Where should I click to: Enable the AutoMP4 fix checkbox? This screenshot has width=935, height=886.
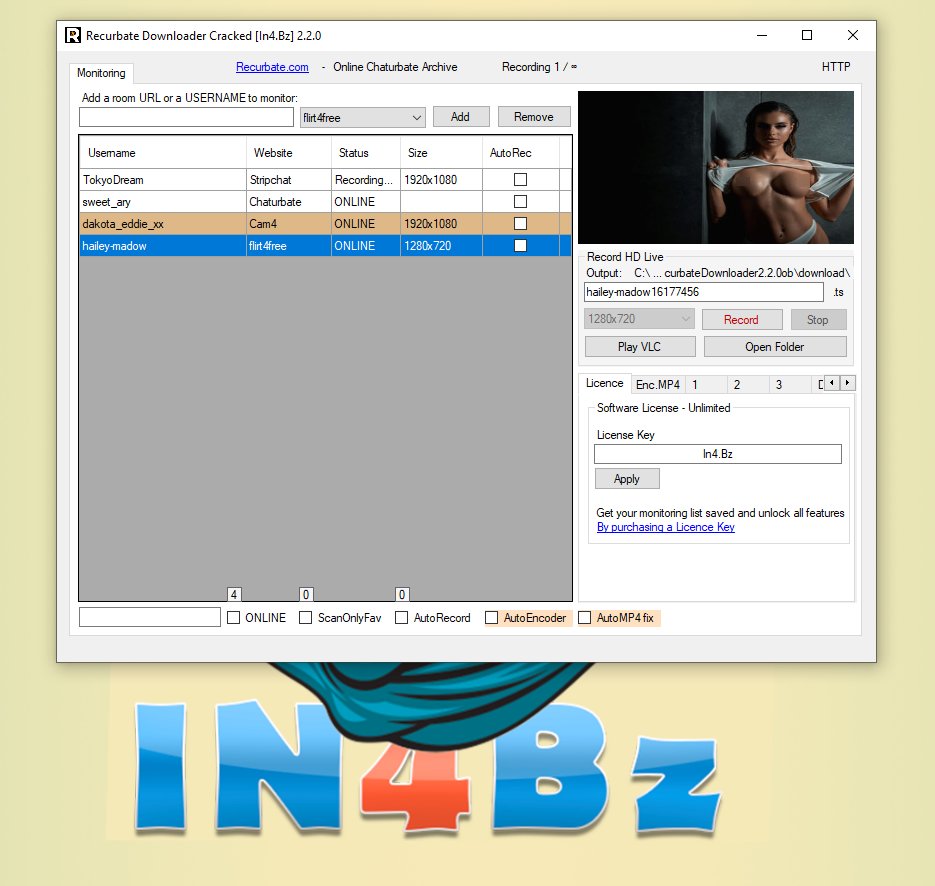click(585, 618)
